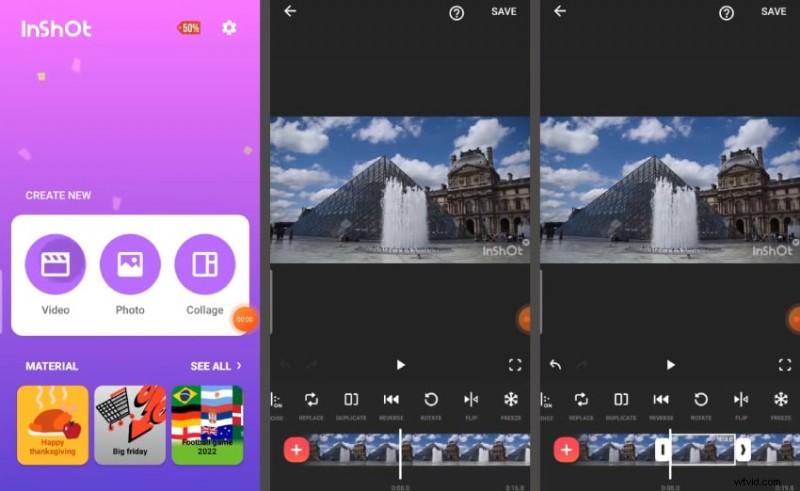This screenshot has height=491, width=800.
Task: Select Rotate tool in right editor
Action: [x=701, y=405]
